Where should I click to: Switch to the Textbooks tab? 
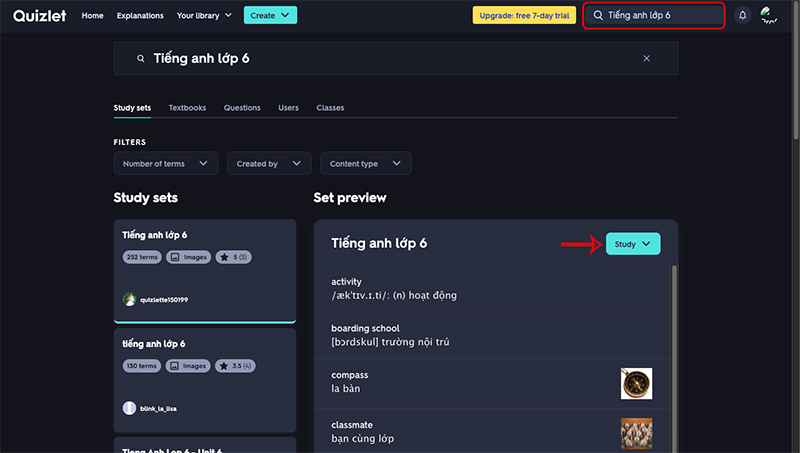(187, 108)
